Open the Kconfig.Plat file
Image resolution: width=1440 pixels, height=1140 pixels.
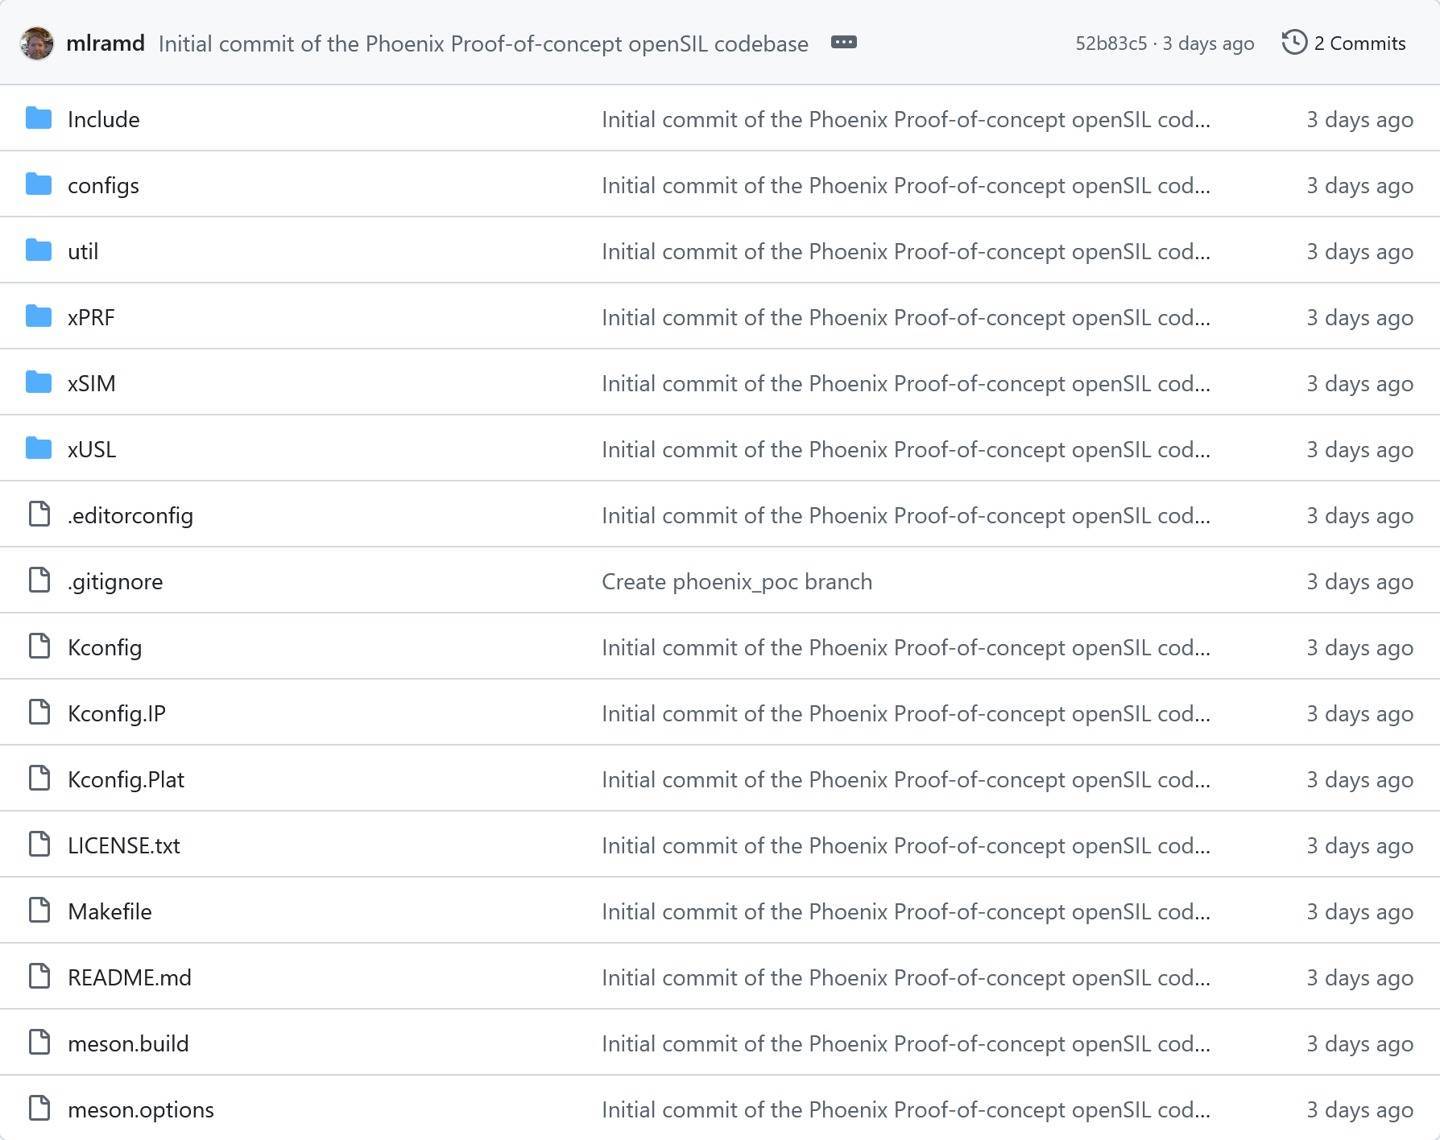click(x=126, y=779)
